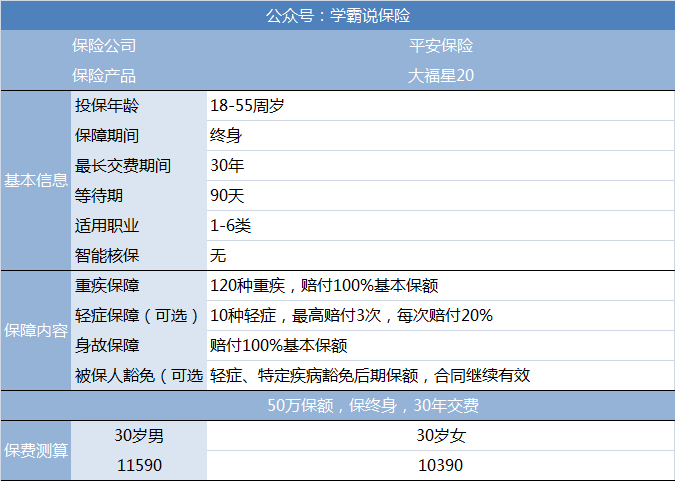
Task: Click the value 无
Action: point(218,256)
